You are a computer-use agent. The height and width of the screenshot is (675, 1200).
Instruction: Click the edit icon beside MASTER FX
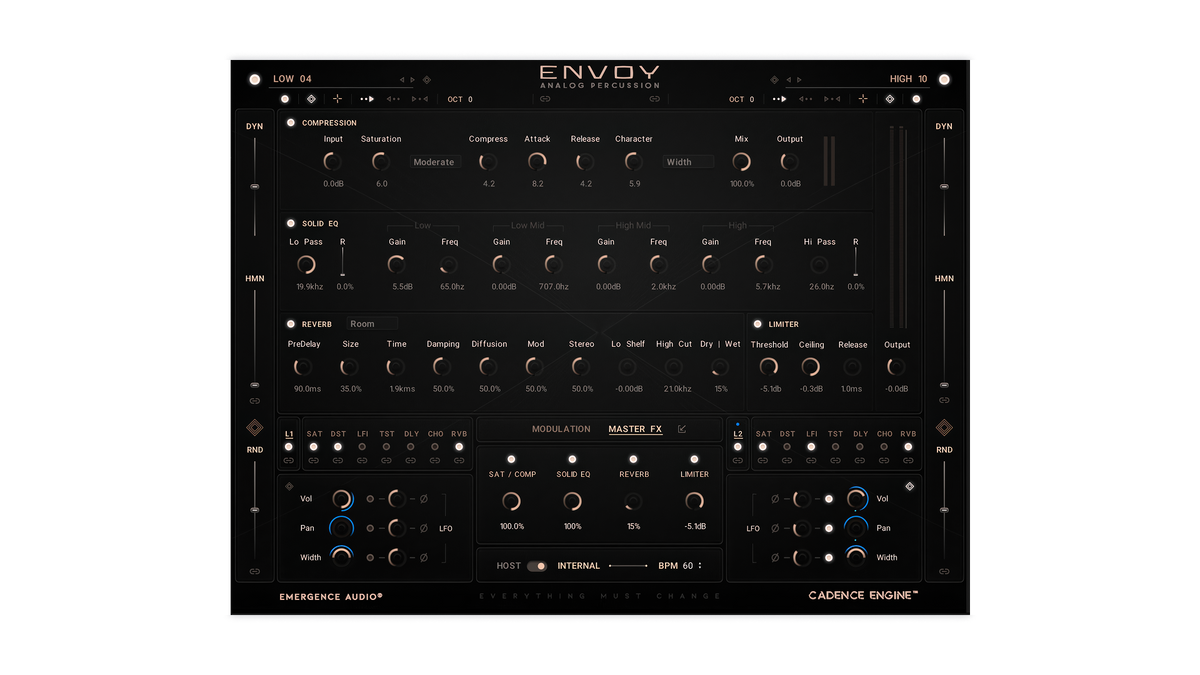682,429
